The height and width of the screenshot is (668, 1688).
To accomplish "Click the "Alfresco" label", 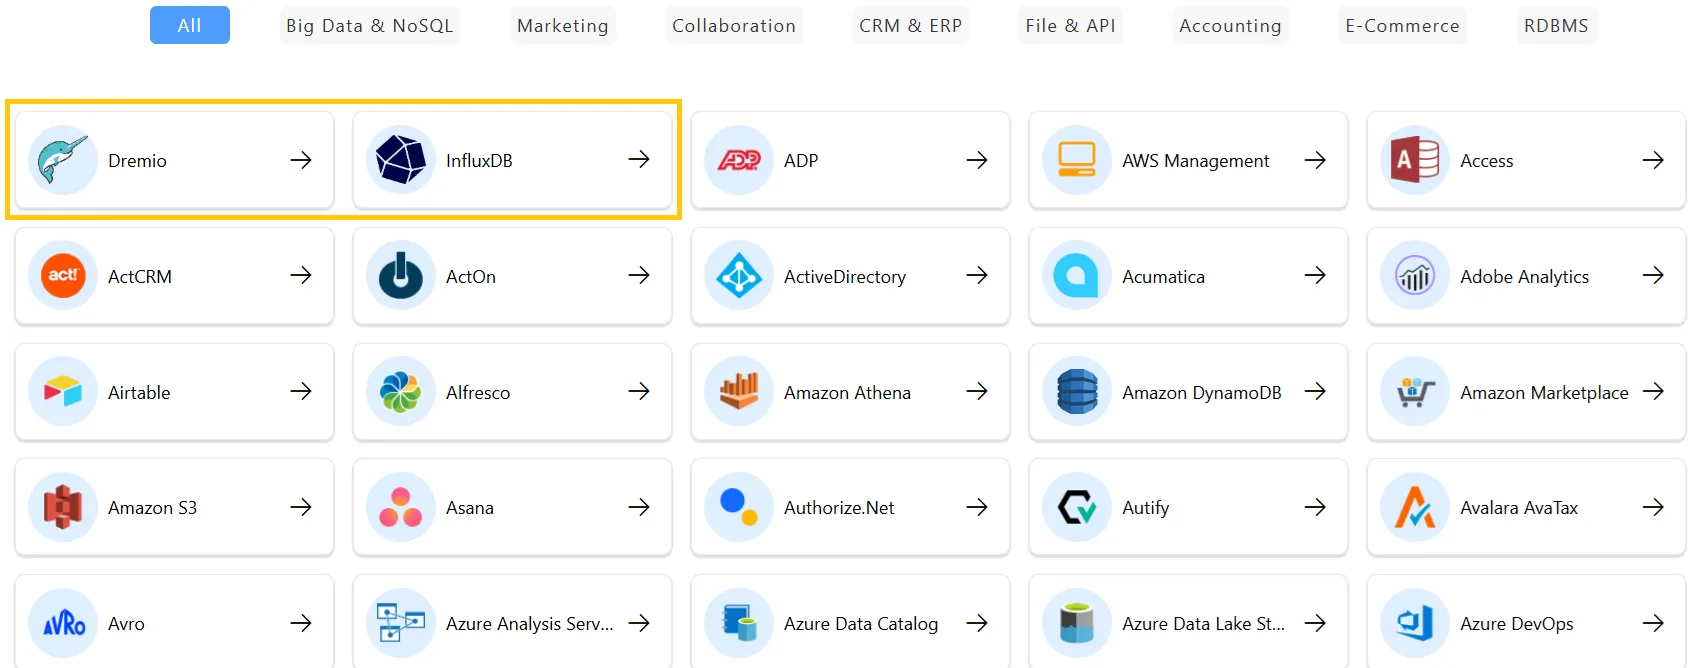I will pos(478,393).
